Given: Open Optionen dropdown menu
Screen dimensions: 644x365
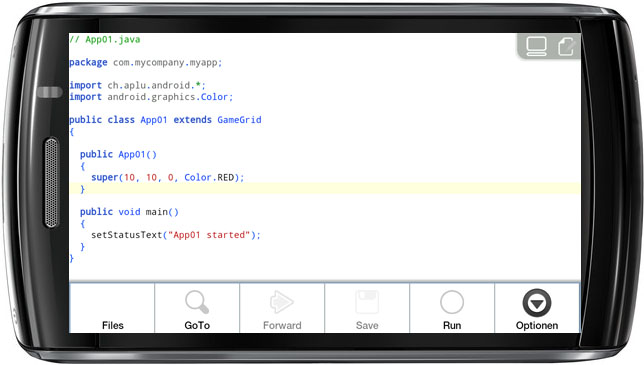Looking at the screenshot, I should point(537,308).
